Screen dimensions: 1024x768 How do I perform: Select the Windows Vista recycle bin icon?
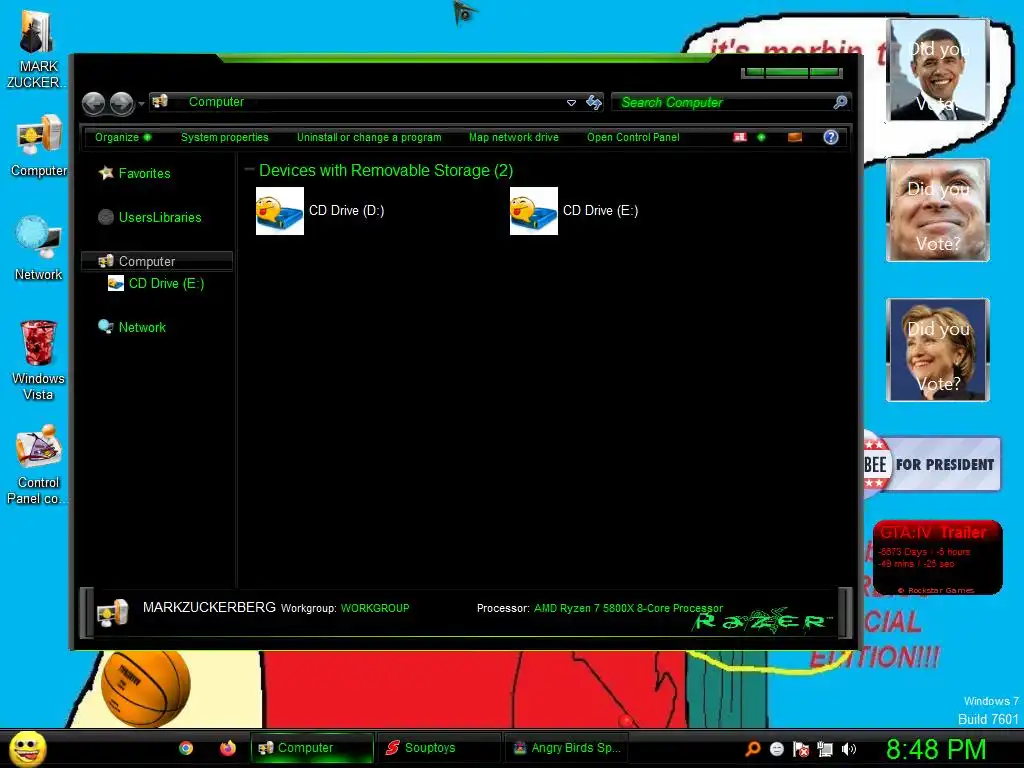coord(39,360)
